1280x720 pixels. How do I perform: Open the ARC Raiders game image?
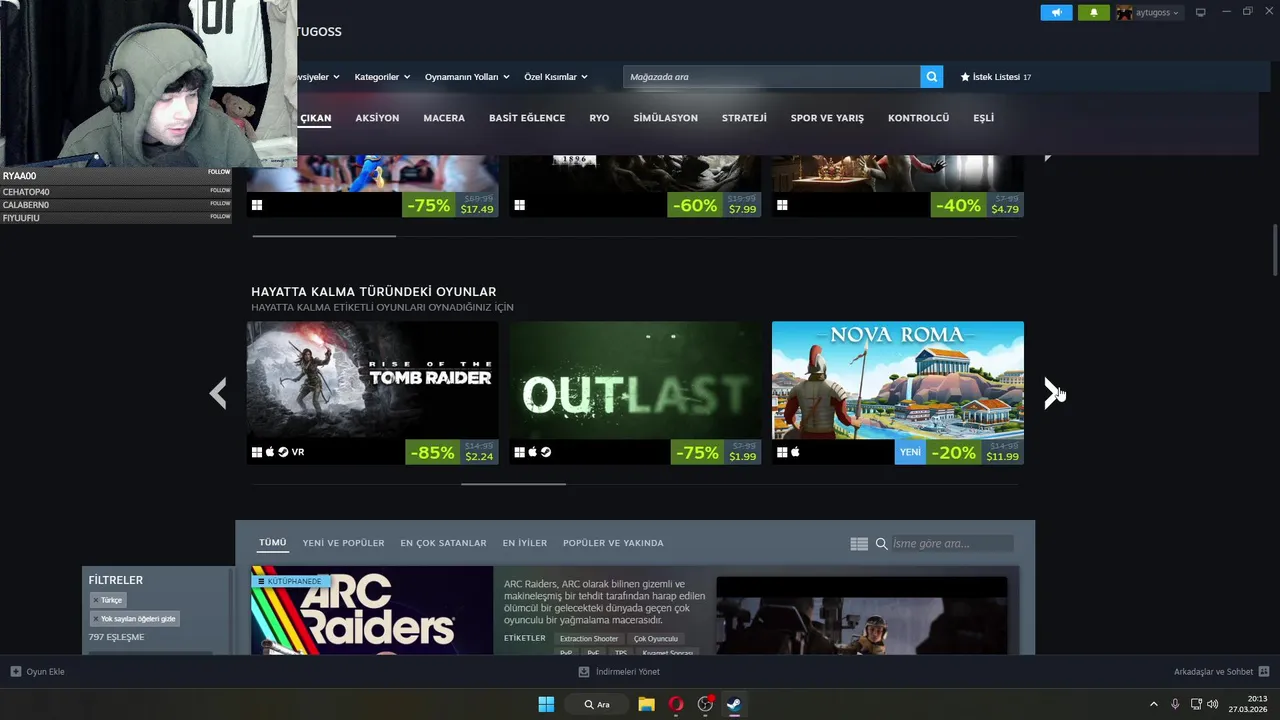tap(372, 611)
